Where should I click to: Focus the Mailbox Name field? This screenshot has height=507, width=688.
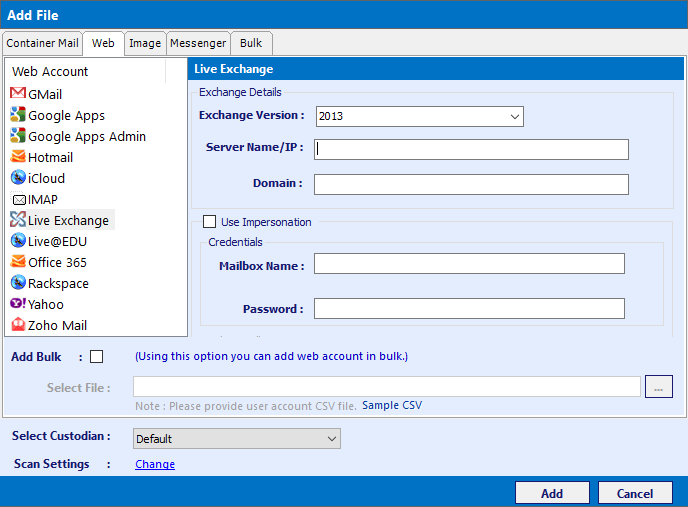coord(469,263)
